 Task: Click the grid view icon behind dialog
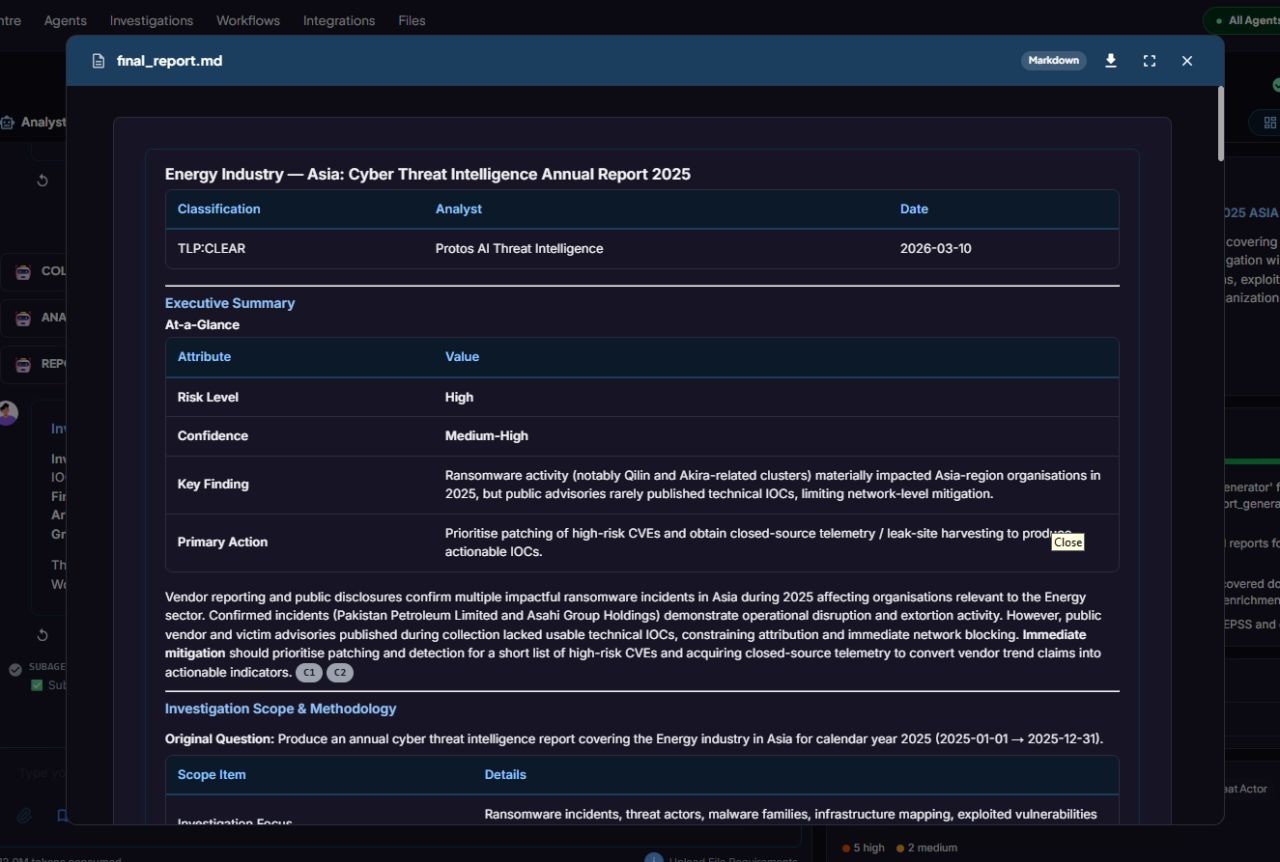click(x=1270, y=122)
